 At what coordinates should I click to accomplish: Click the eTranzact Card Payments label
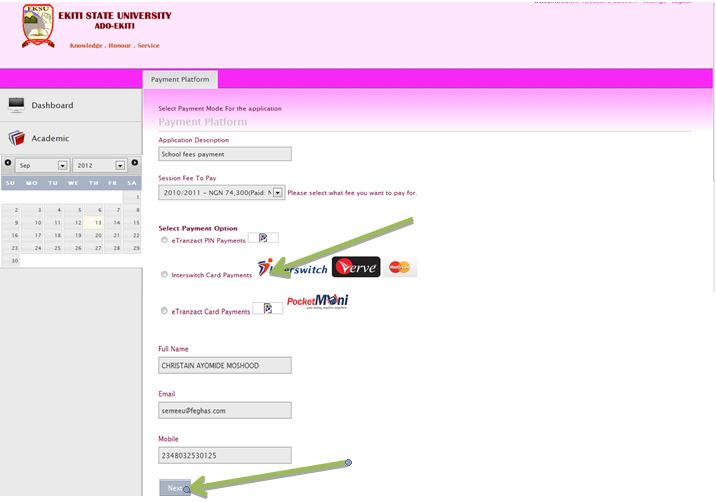[211, 312]
